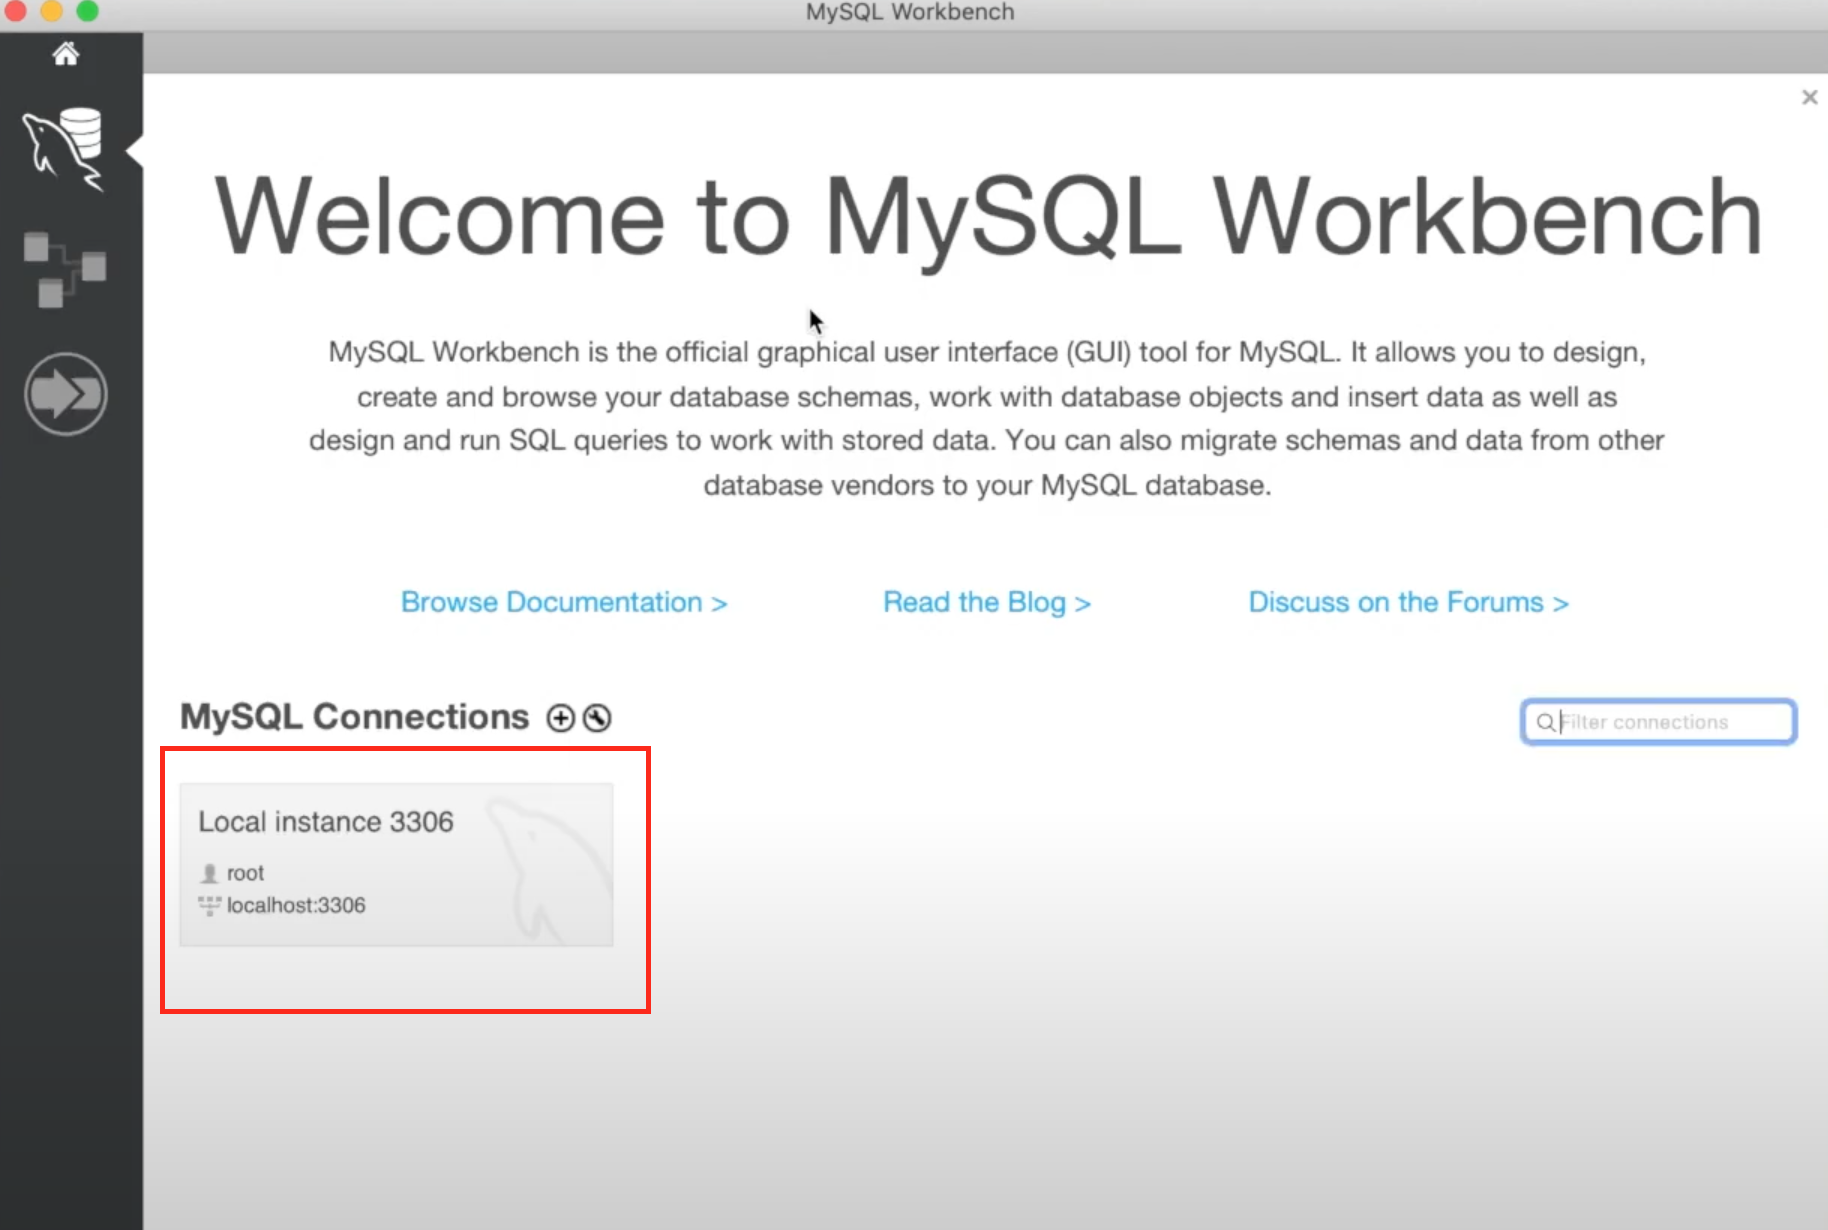This screenshot has width=1828, height=1230.
Task: Open Discuss on the Forums link
Action: click(x=1408, y=602)
